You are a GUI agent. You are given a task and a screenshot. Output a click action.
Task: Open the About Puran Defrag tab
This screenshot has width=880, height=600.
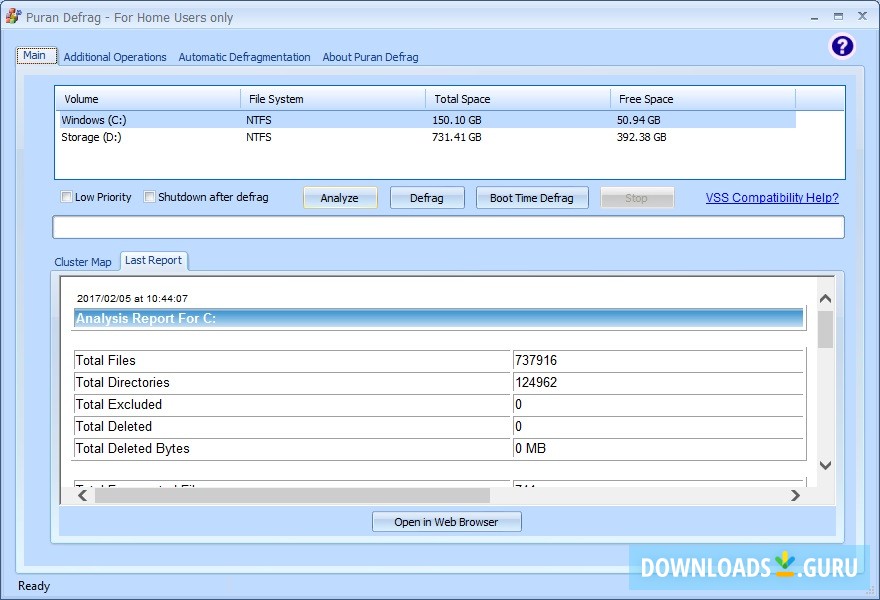370,57
